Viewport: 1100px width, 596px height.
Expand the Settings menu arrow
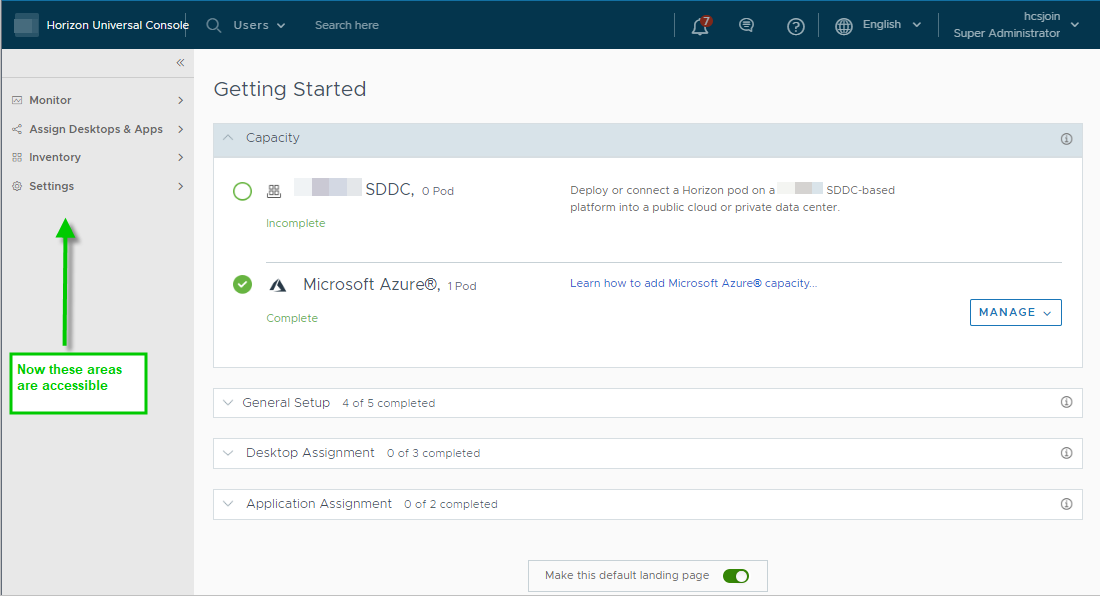coord(180,186)
